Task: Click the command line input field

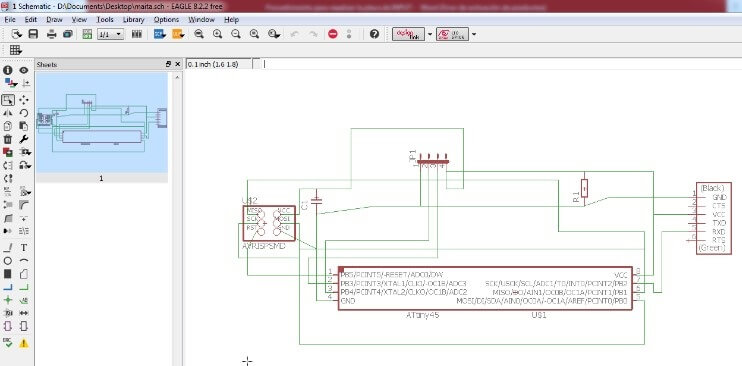Action: [501, 64]
